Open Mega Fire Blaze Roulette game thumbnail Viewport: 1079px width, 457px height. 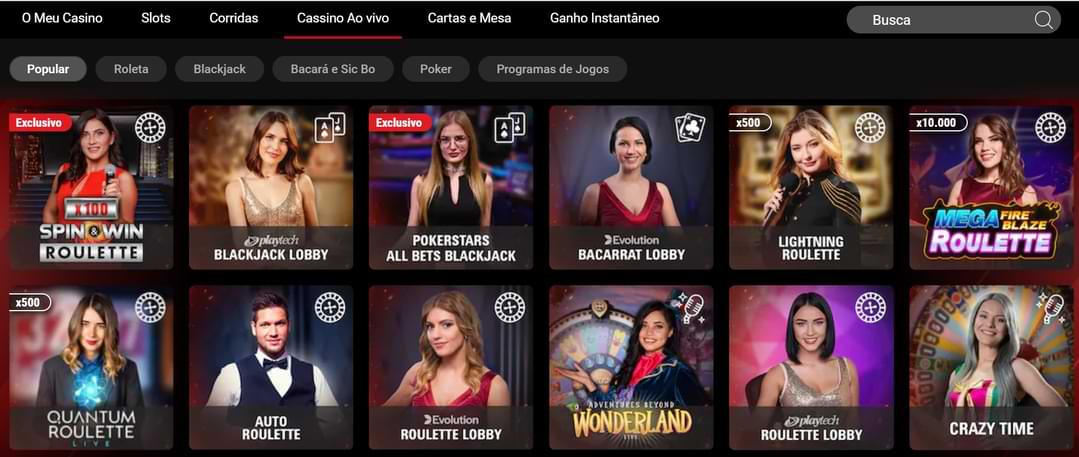(991, 187)
